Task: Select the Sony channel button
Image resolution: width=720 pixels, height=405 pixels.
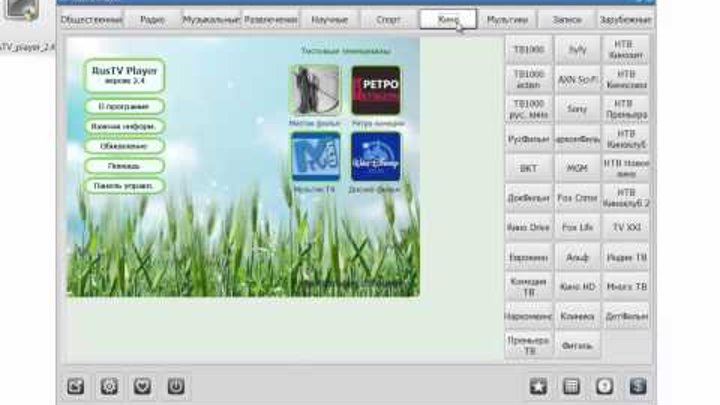Action: pyautogui.click(x=577, y=109)
